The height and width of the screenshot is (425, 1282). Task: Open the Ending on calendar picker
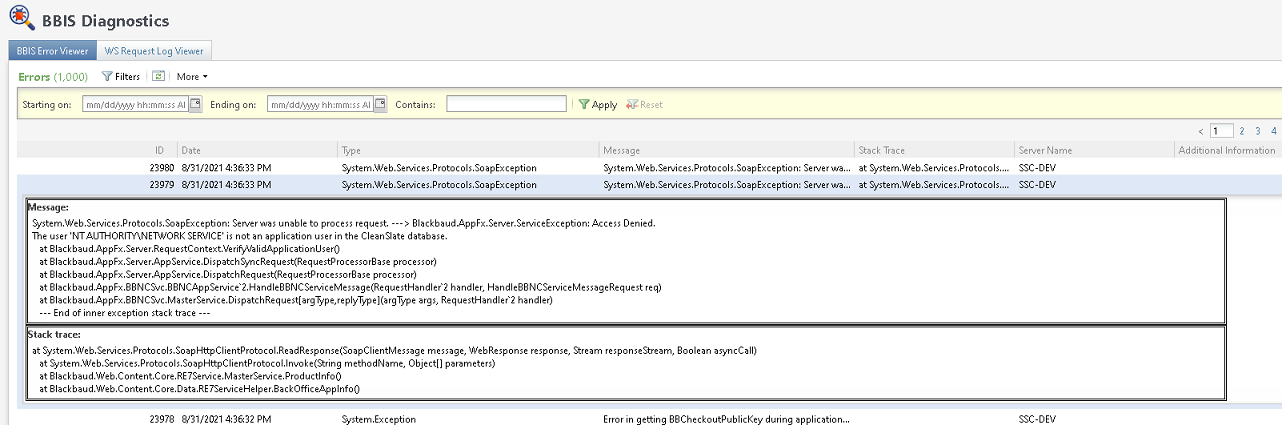point(380,104)
